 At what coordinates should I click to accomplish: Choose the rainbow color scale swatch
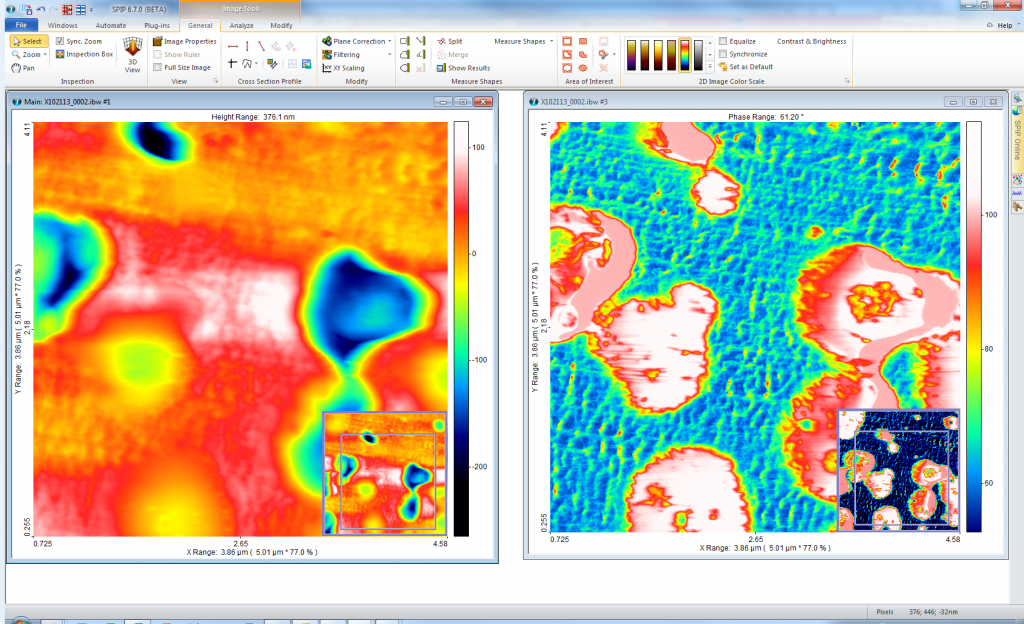tap(684, 56)
